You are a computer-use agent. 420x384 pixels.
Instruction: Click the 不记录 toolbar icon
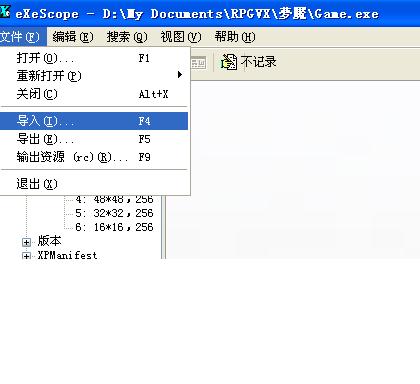(229, 62)
